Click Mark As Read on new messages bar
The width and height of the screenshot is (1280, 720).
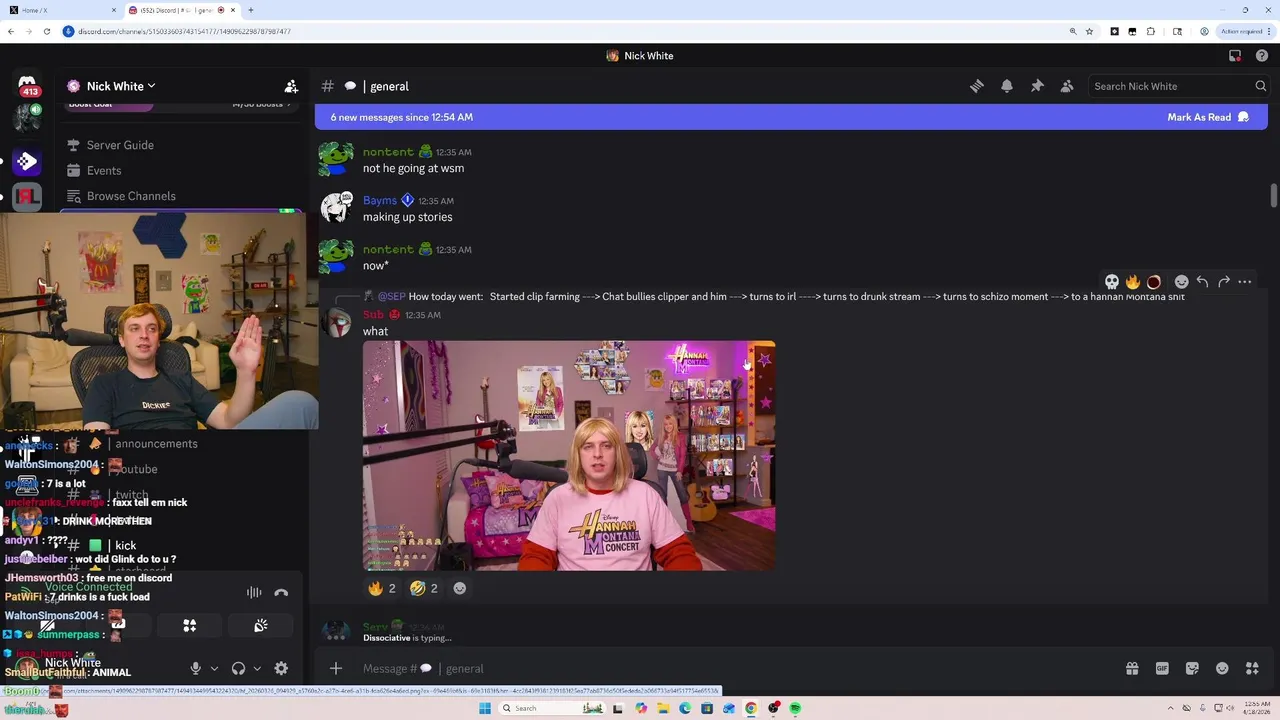(1208, 117)
